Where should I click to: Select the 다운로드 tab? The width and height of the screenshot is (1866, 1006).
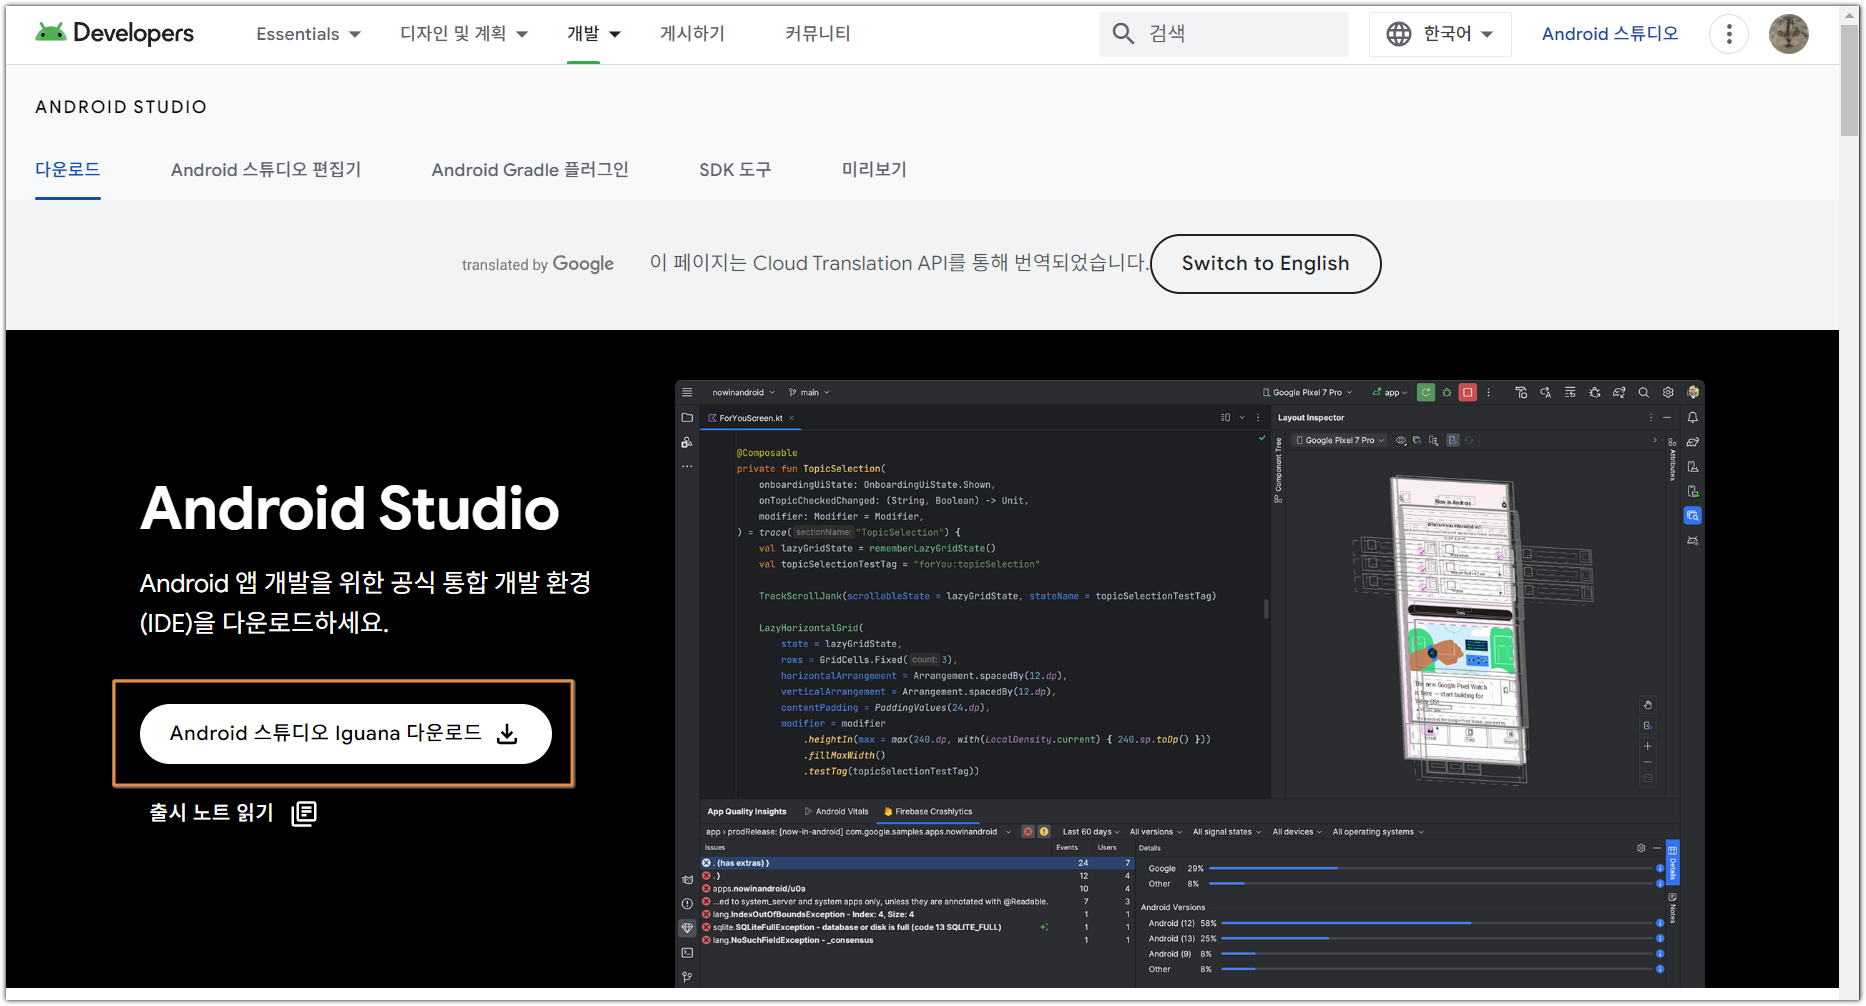68,170
